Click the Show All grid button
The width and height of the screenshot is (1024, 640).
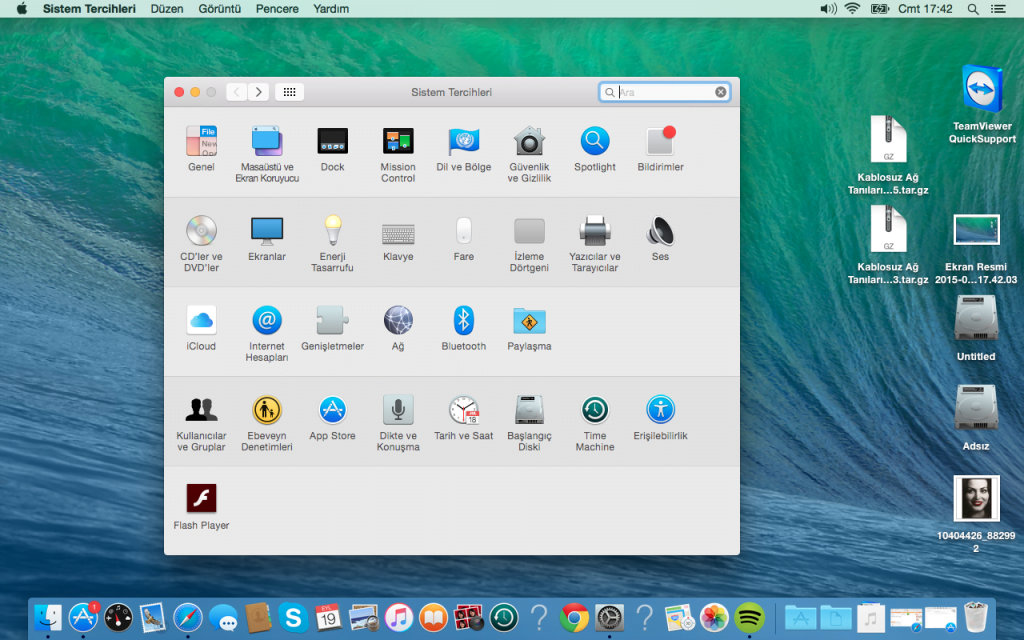[289, 92]
